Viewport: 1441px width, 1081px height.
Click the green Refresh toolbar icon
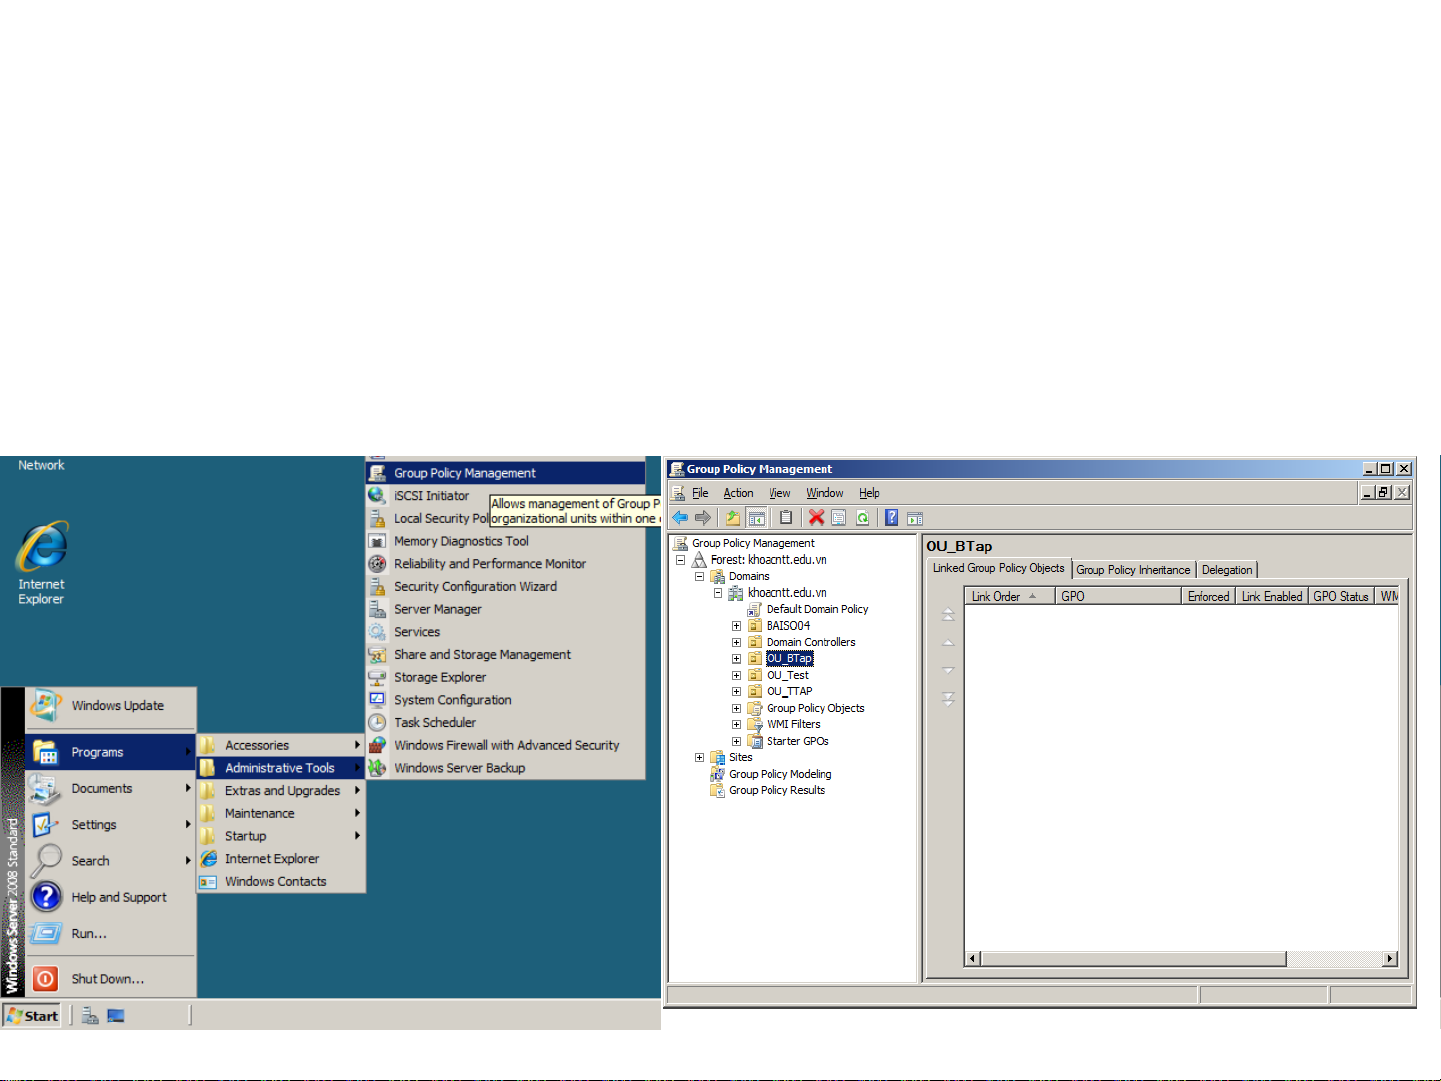pos(862,517)
